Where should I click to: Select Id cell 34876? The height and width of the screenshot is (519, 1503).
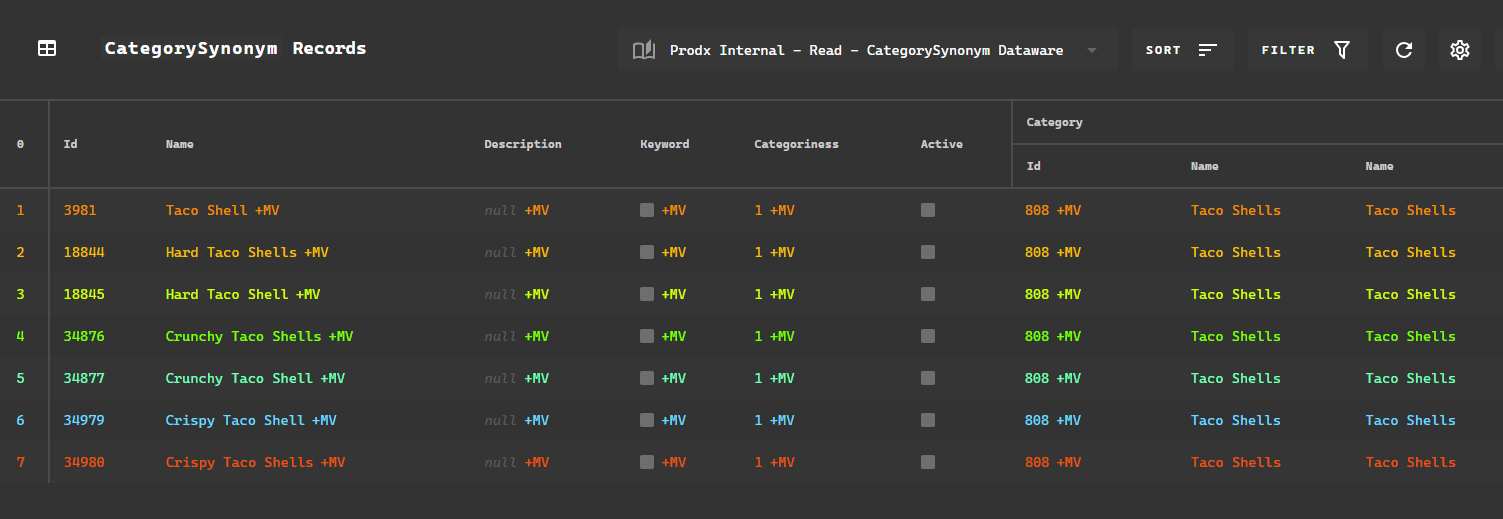coord(84,336)
